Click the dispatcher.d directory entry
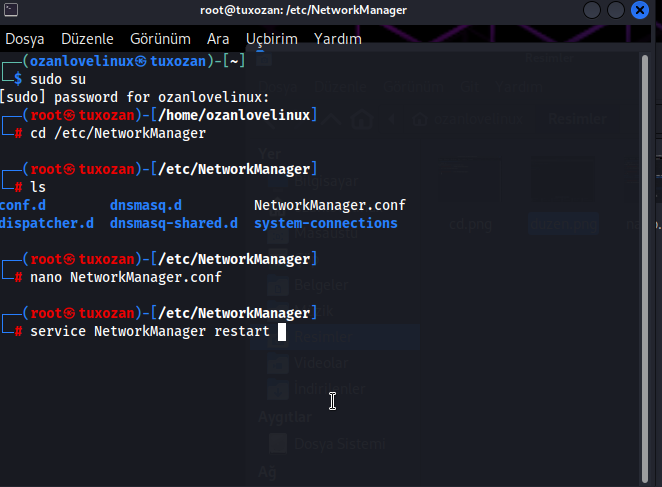Image resolution: width=662 pixels, height=487 pixels. 47,223
